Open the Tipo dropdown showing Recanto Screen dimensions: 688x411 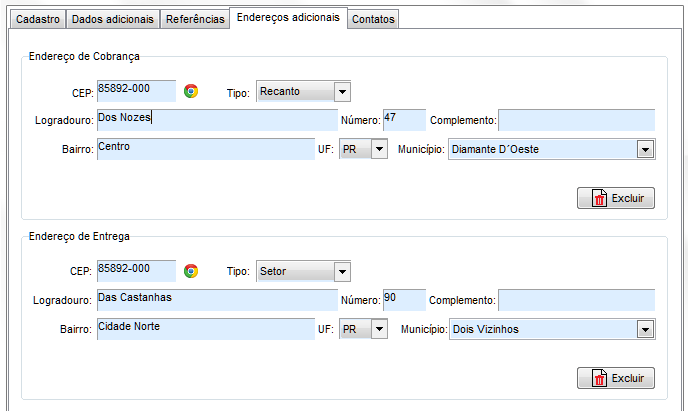pyautogui.click(x=303, y=92)
